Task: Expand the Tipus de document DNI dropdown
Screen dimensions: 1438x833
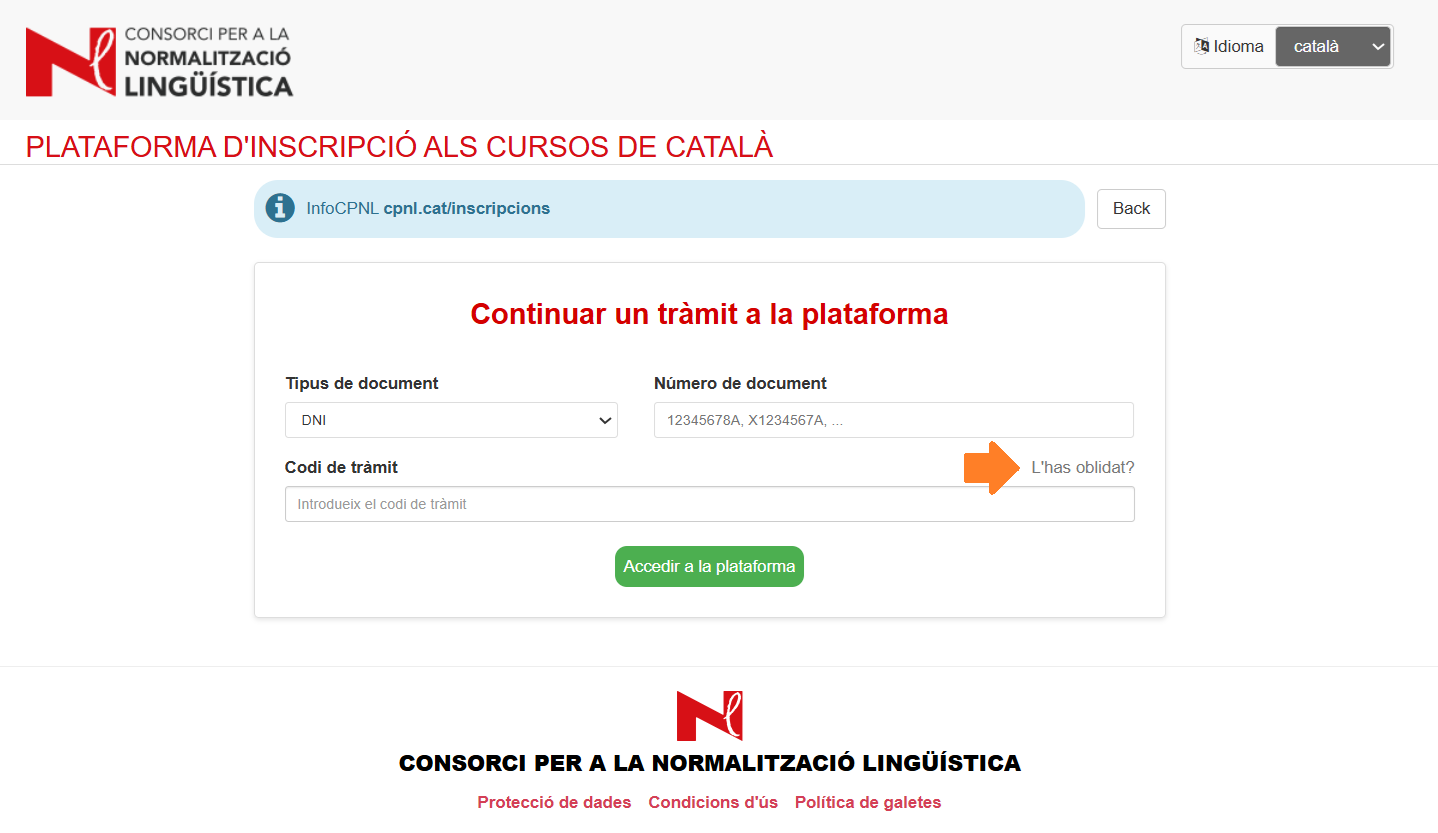Action: click(450, 420)
